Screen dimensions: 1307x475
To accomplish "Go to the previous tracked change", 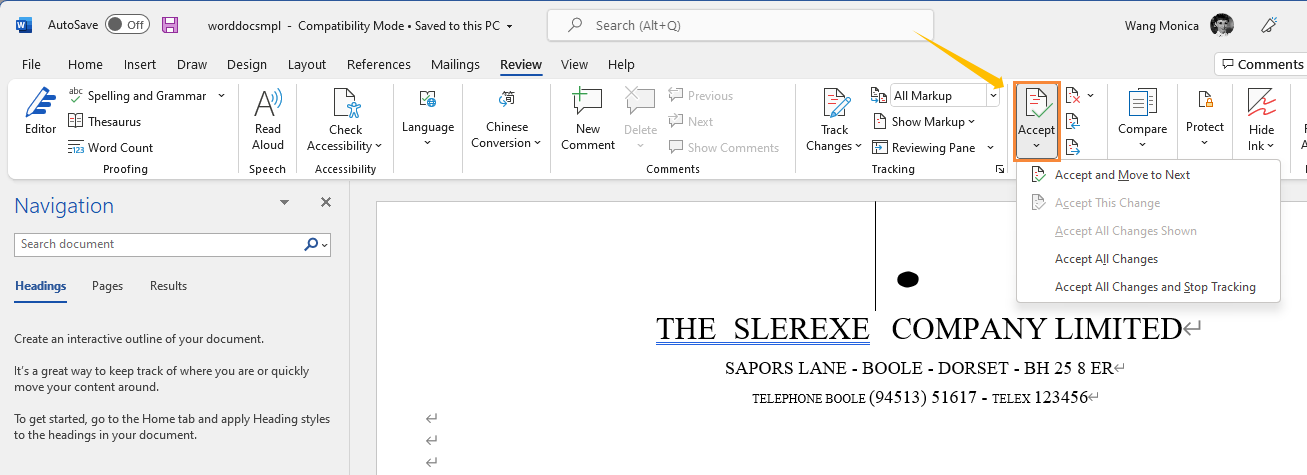I will pos(1073,122).
